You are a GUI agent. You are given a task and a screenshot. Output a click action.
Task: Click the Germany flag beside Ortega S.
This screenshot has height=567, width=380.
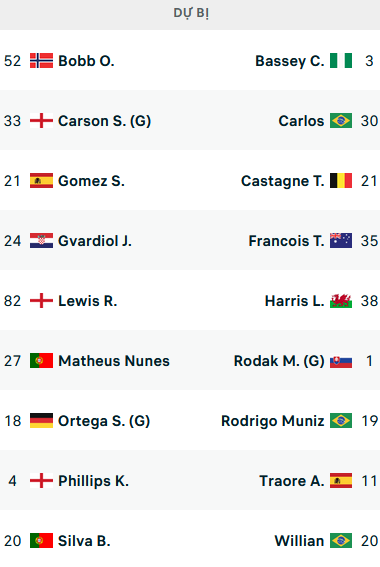point(41,421)
